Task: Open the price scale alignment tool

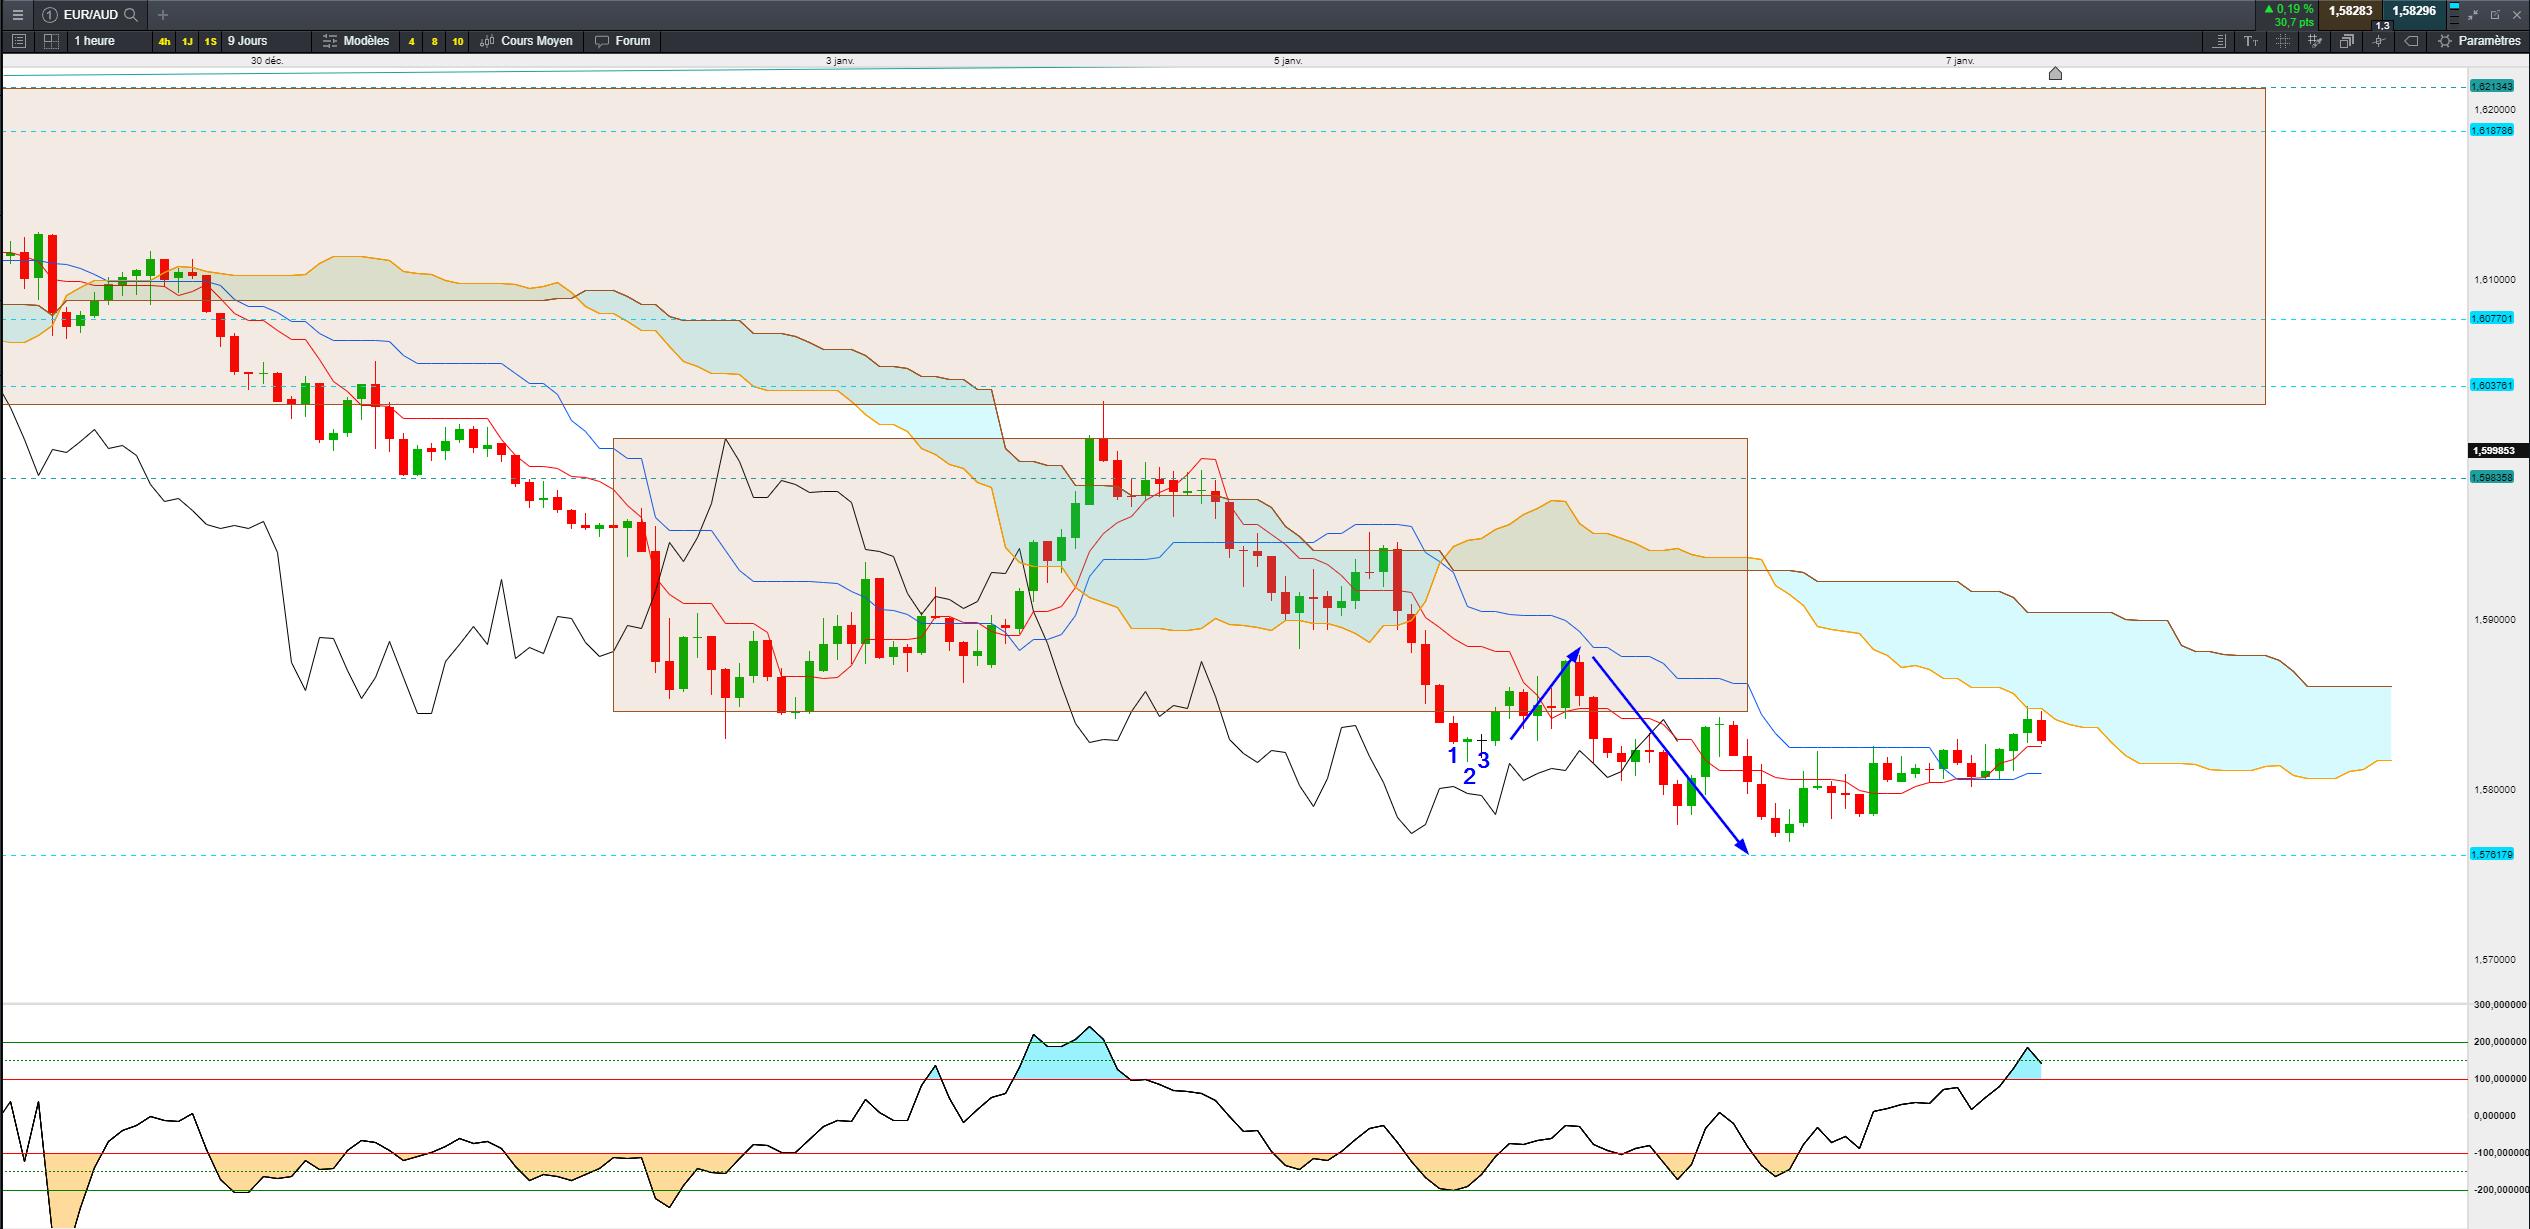Action: (x=2219, y=41)
